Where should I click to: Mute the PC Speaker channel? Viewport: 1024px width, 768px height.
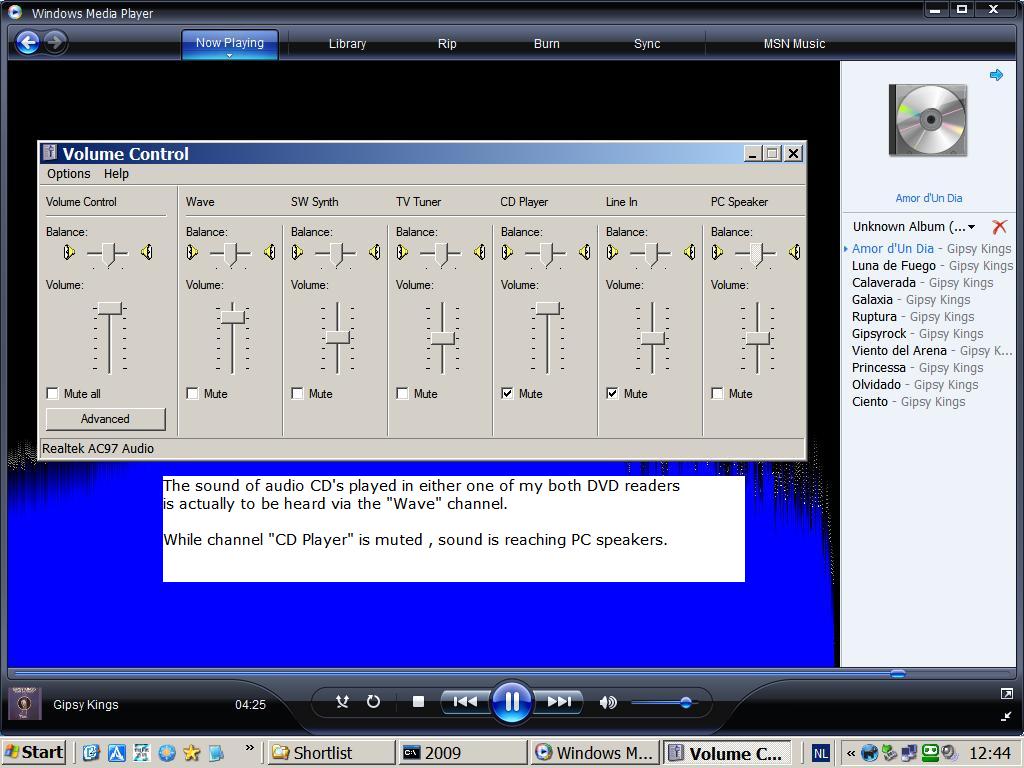point(717,393)
